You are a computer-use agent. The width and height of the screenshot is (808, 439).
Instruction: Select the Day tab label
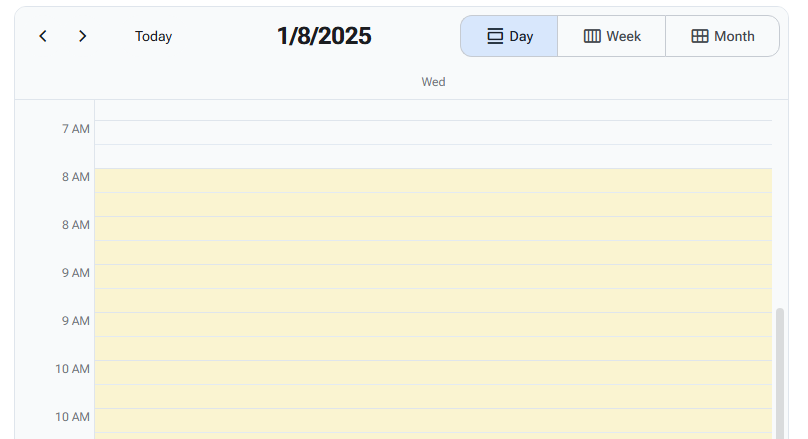521,36
